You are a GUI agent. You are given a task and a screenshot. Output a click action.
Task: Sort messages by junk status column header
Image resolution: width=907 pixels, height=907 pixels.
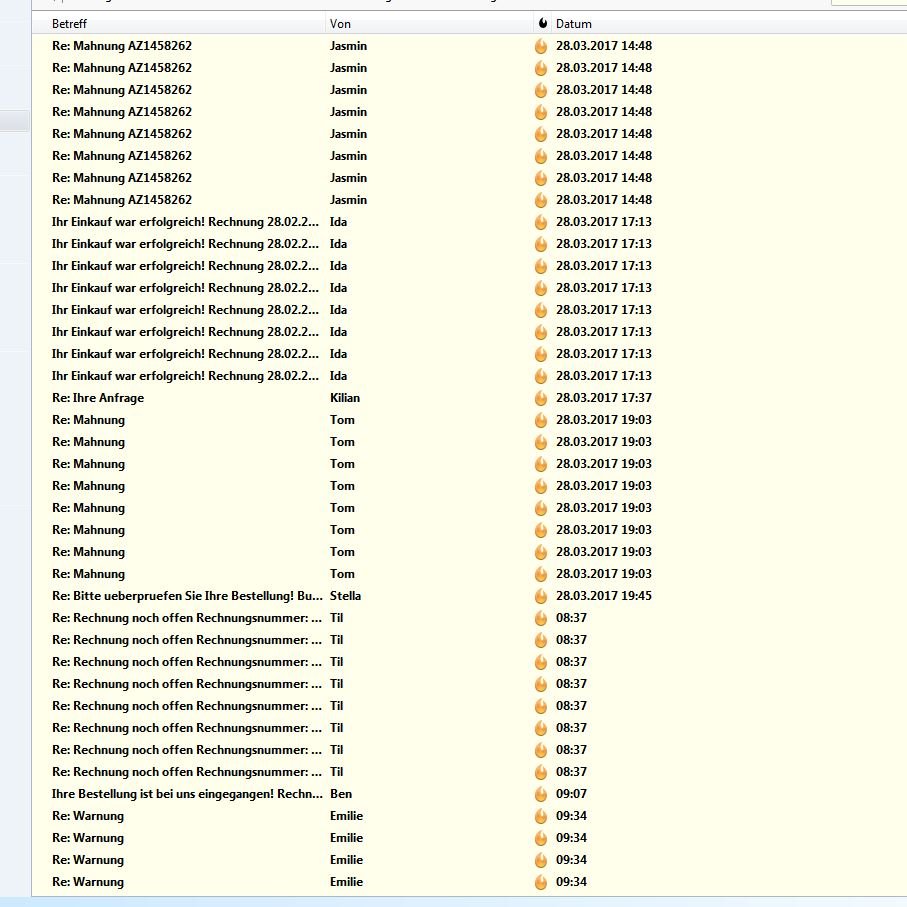point(542,23)
